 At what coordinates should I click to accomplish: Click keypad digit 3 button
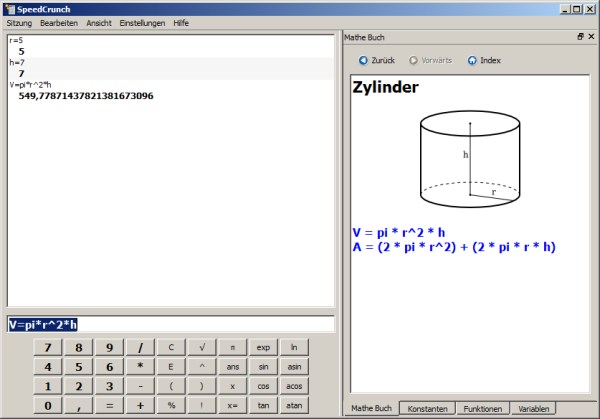[x=109, y=386]
